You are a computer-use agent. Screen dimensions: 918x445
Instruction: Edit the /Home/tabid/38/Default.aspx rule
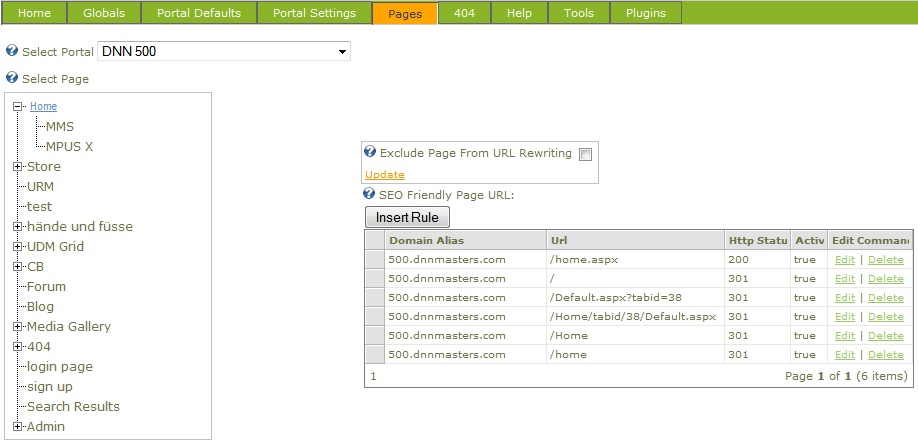[845, 317]
